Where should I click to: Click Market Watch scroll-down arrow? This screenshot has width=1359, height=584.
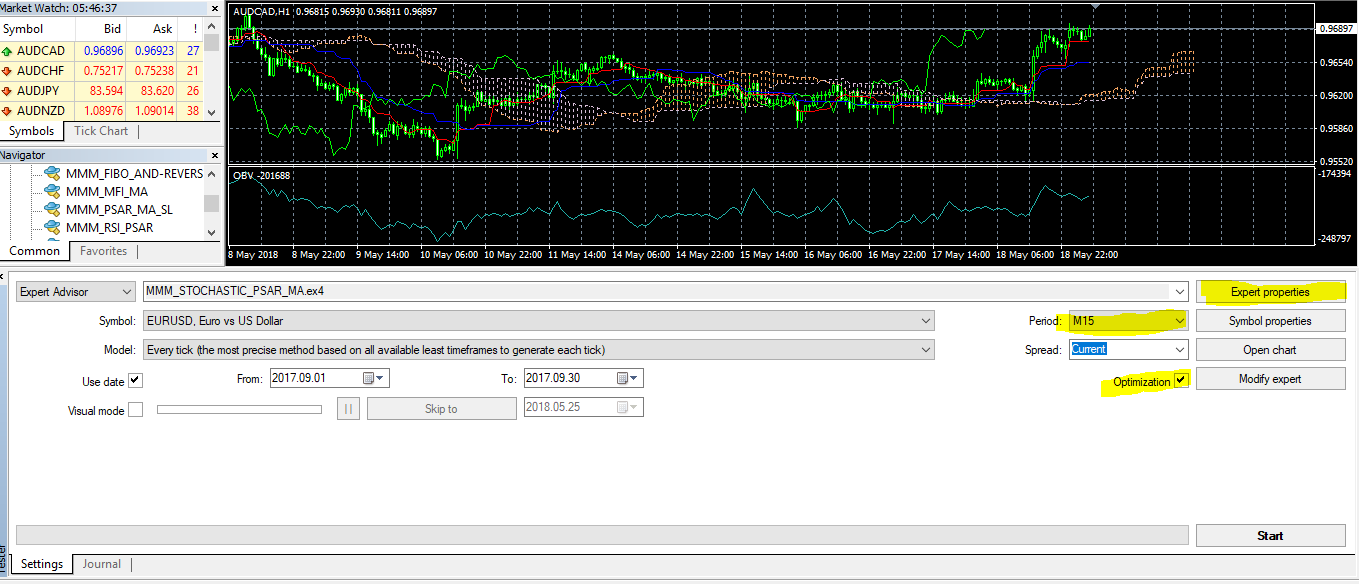pos(211,111)
